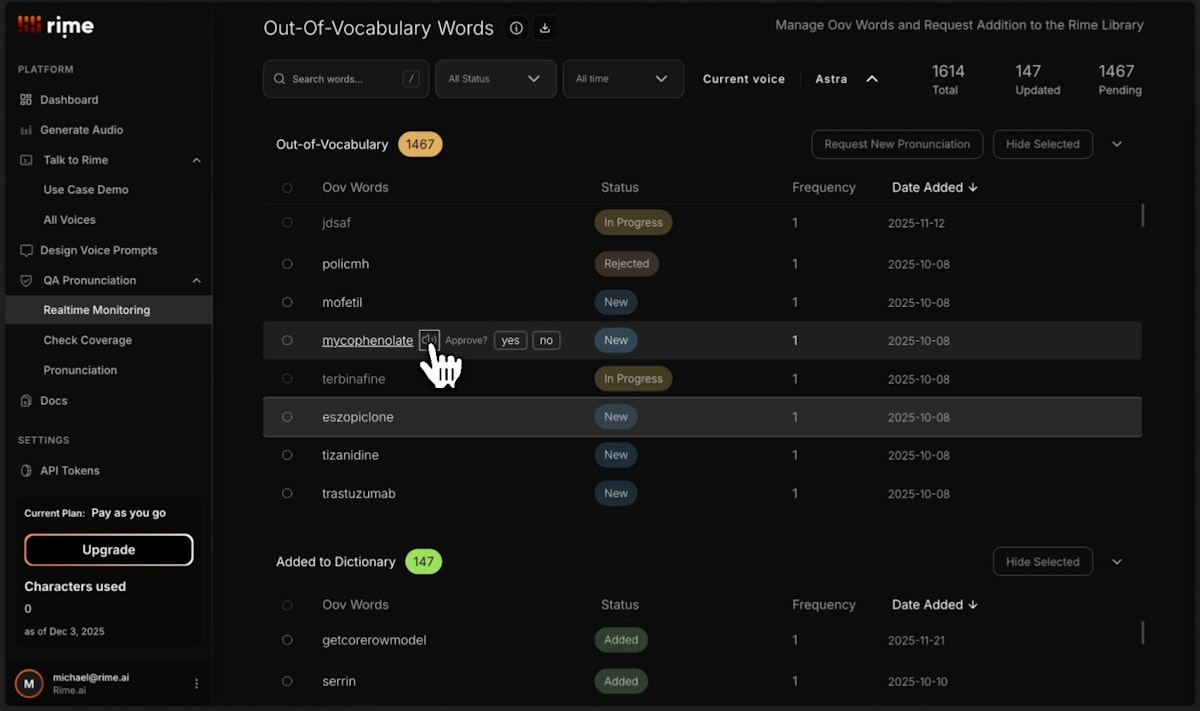Click the Status column header in Out-of-Vocabulary
Screen dimensions: 1200x711
point(620,187)
